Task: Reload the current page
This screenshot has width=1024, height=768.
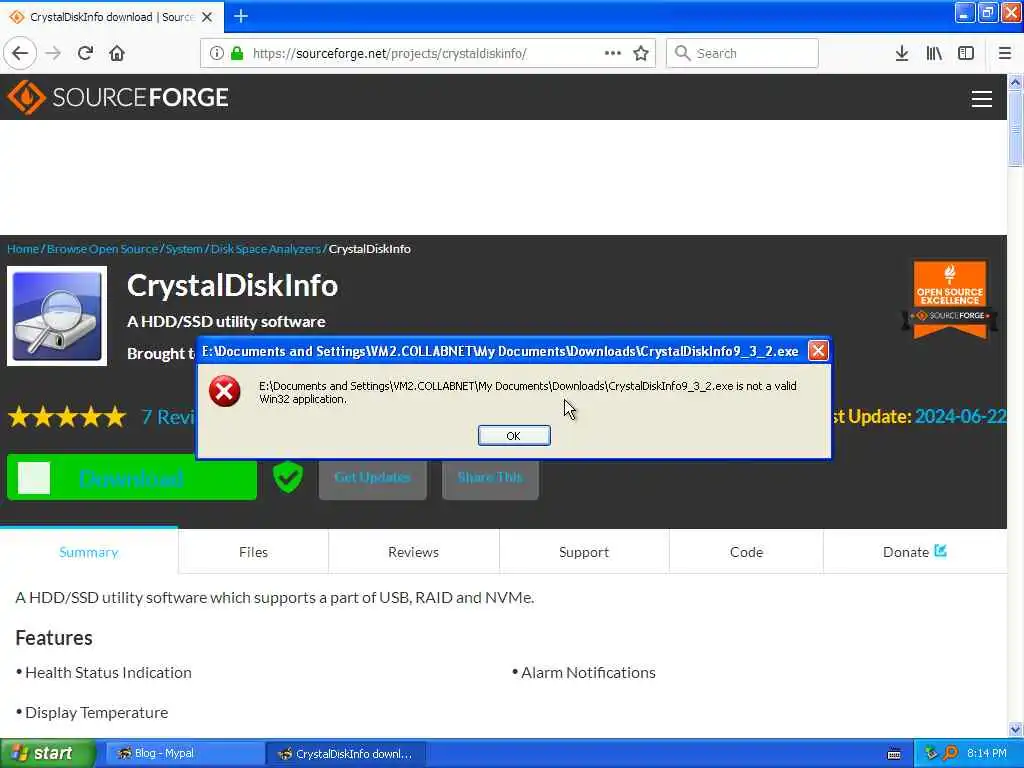Action: (85, 53)
